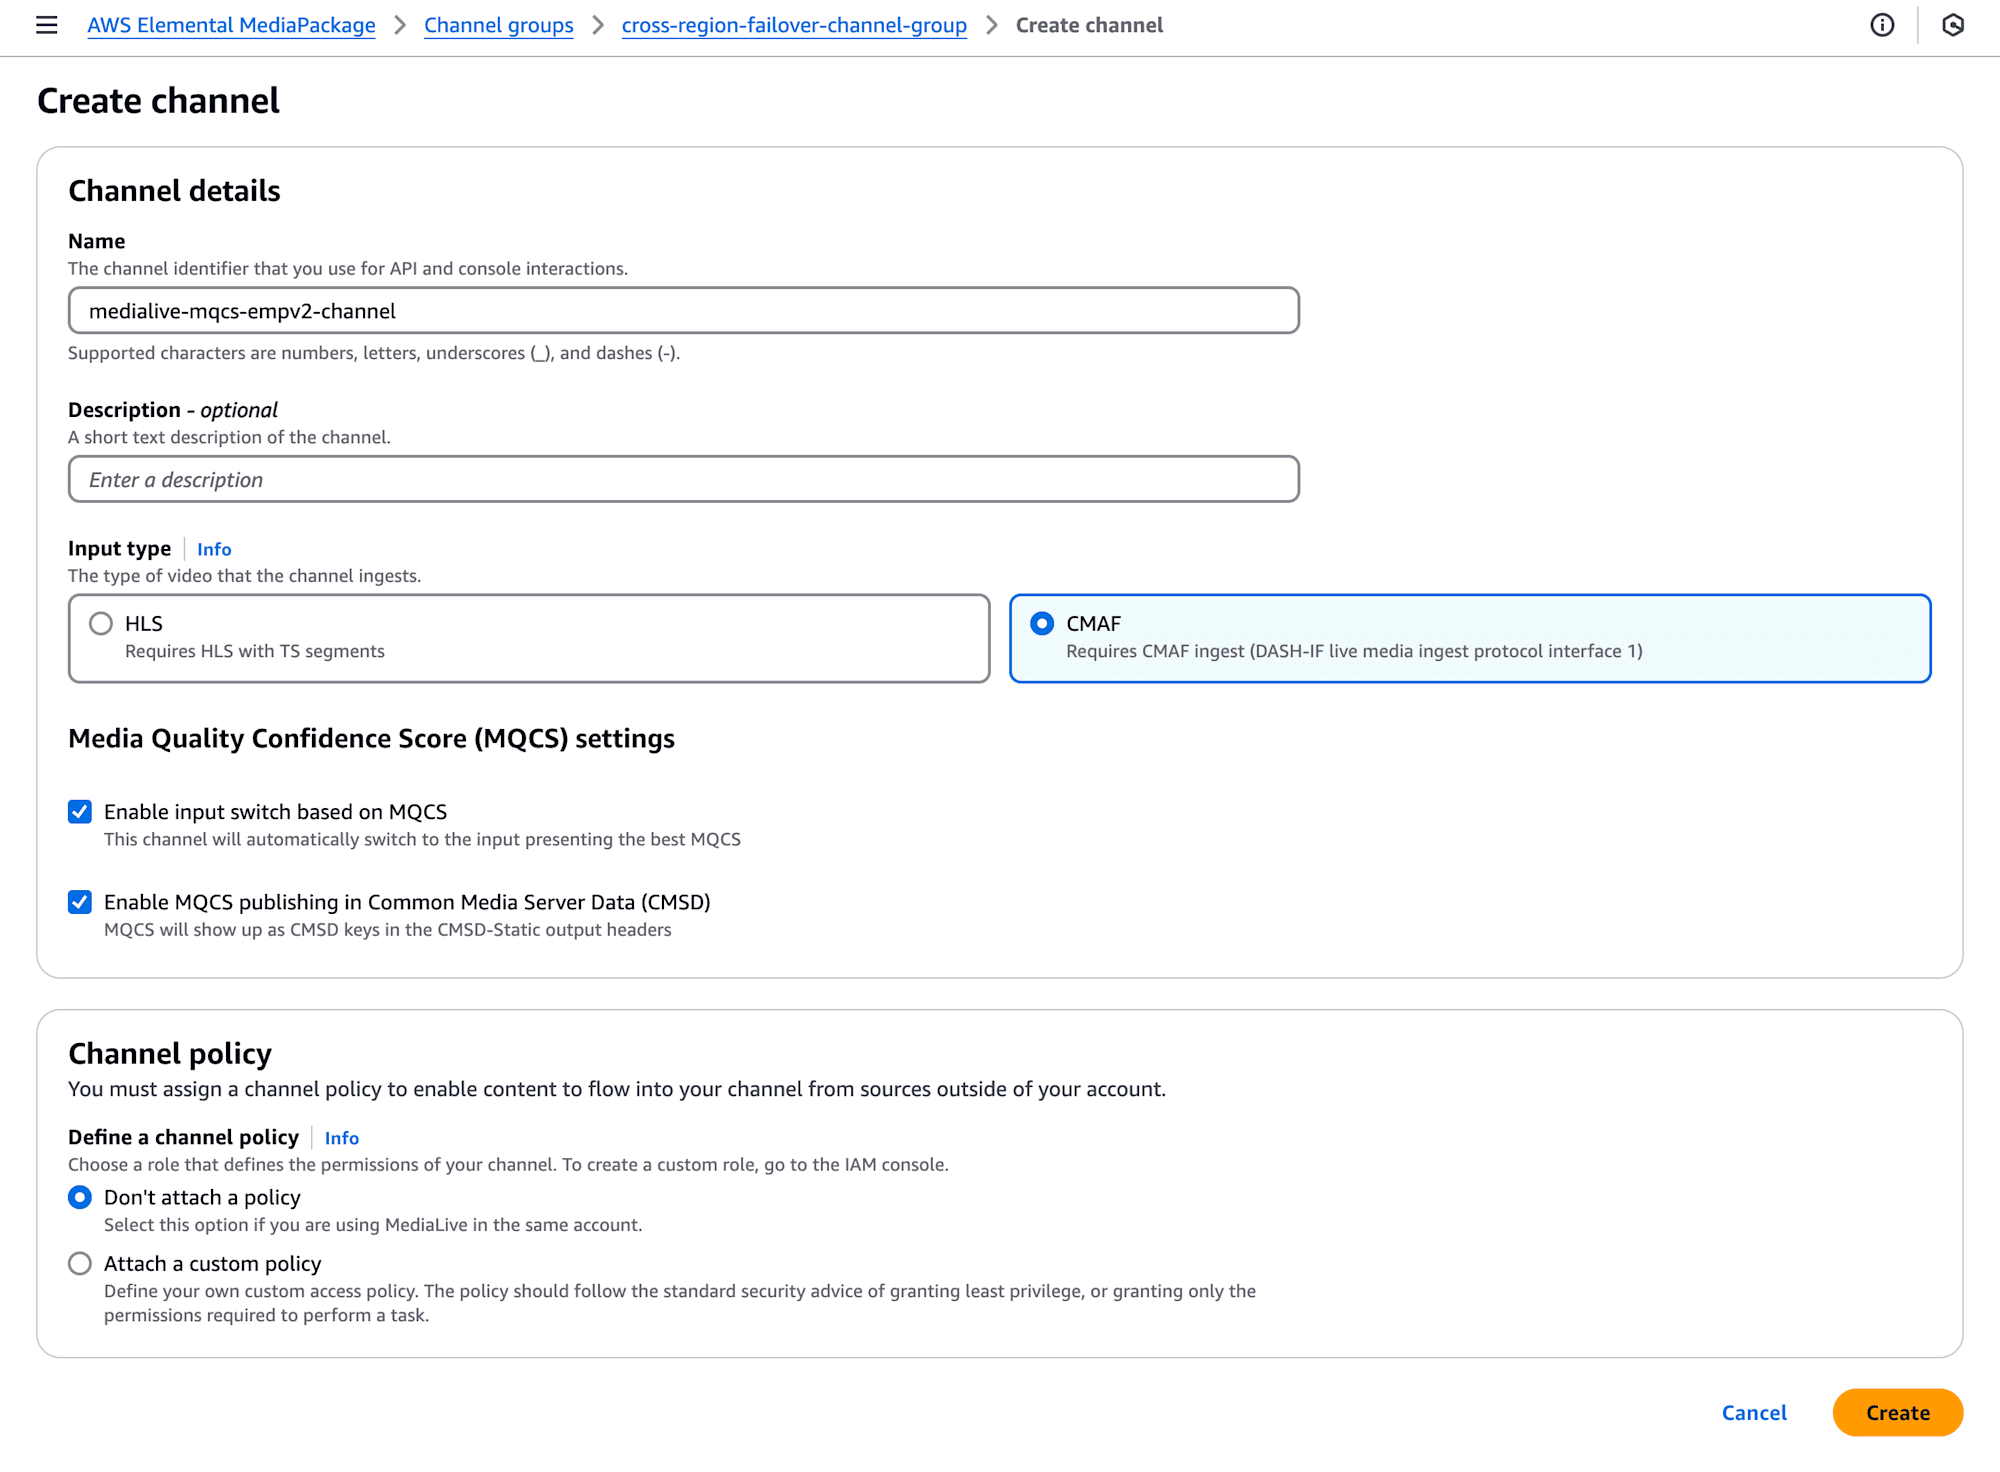Click the current Create channel breadcrumb text
2000x1472 pixels.
(x=1089, y=25)
